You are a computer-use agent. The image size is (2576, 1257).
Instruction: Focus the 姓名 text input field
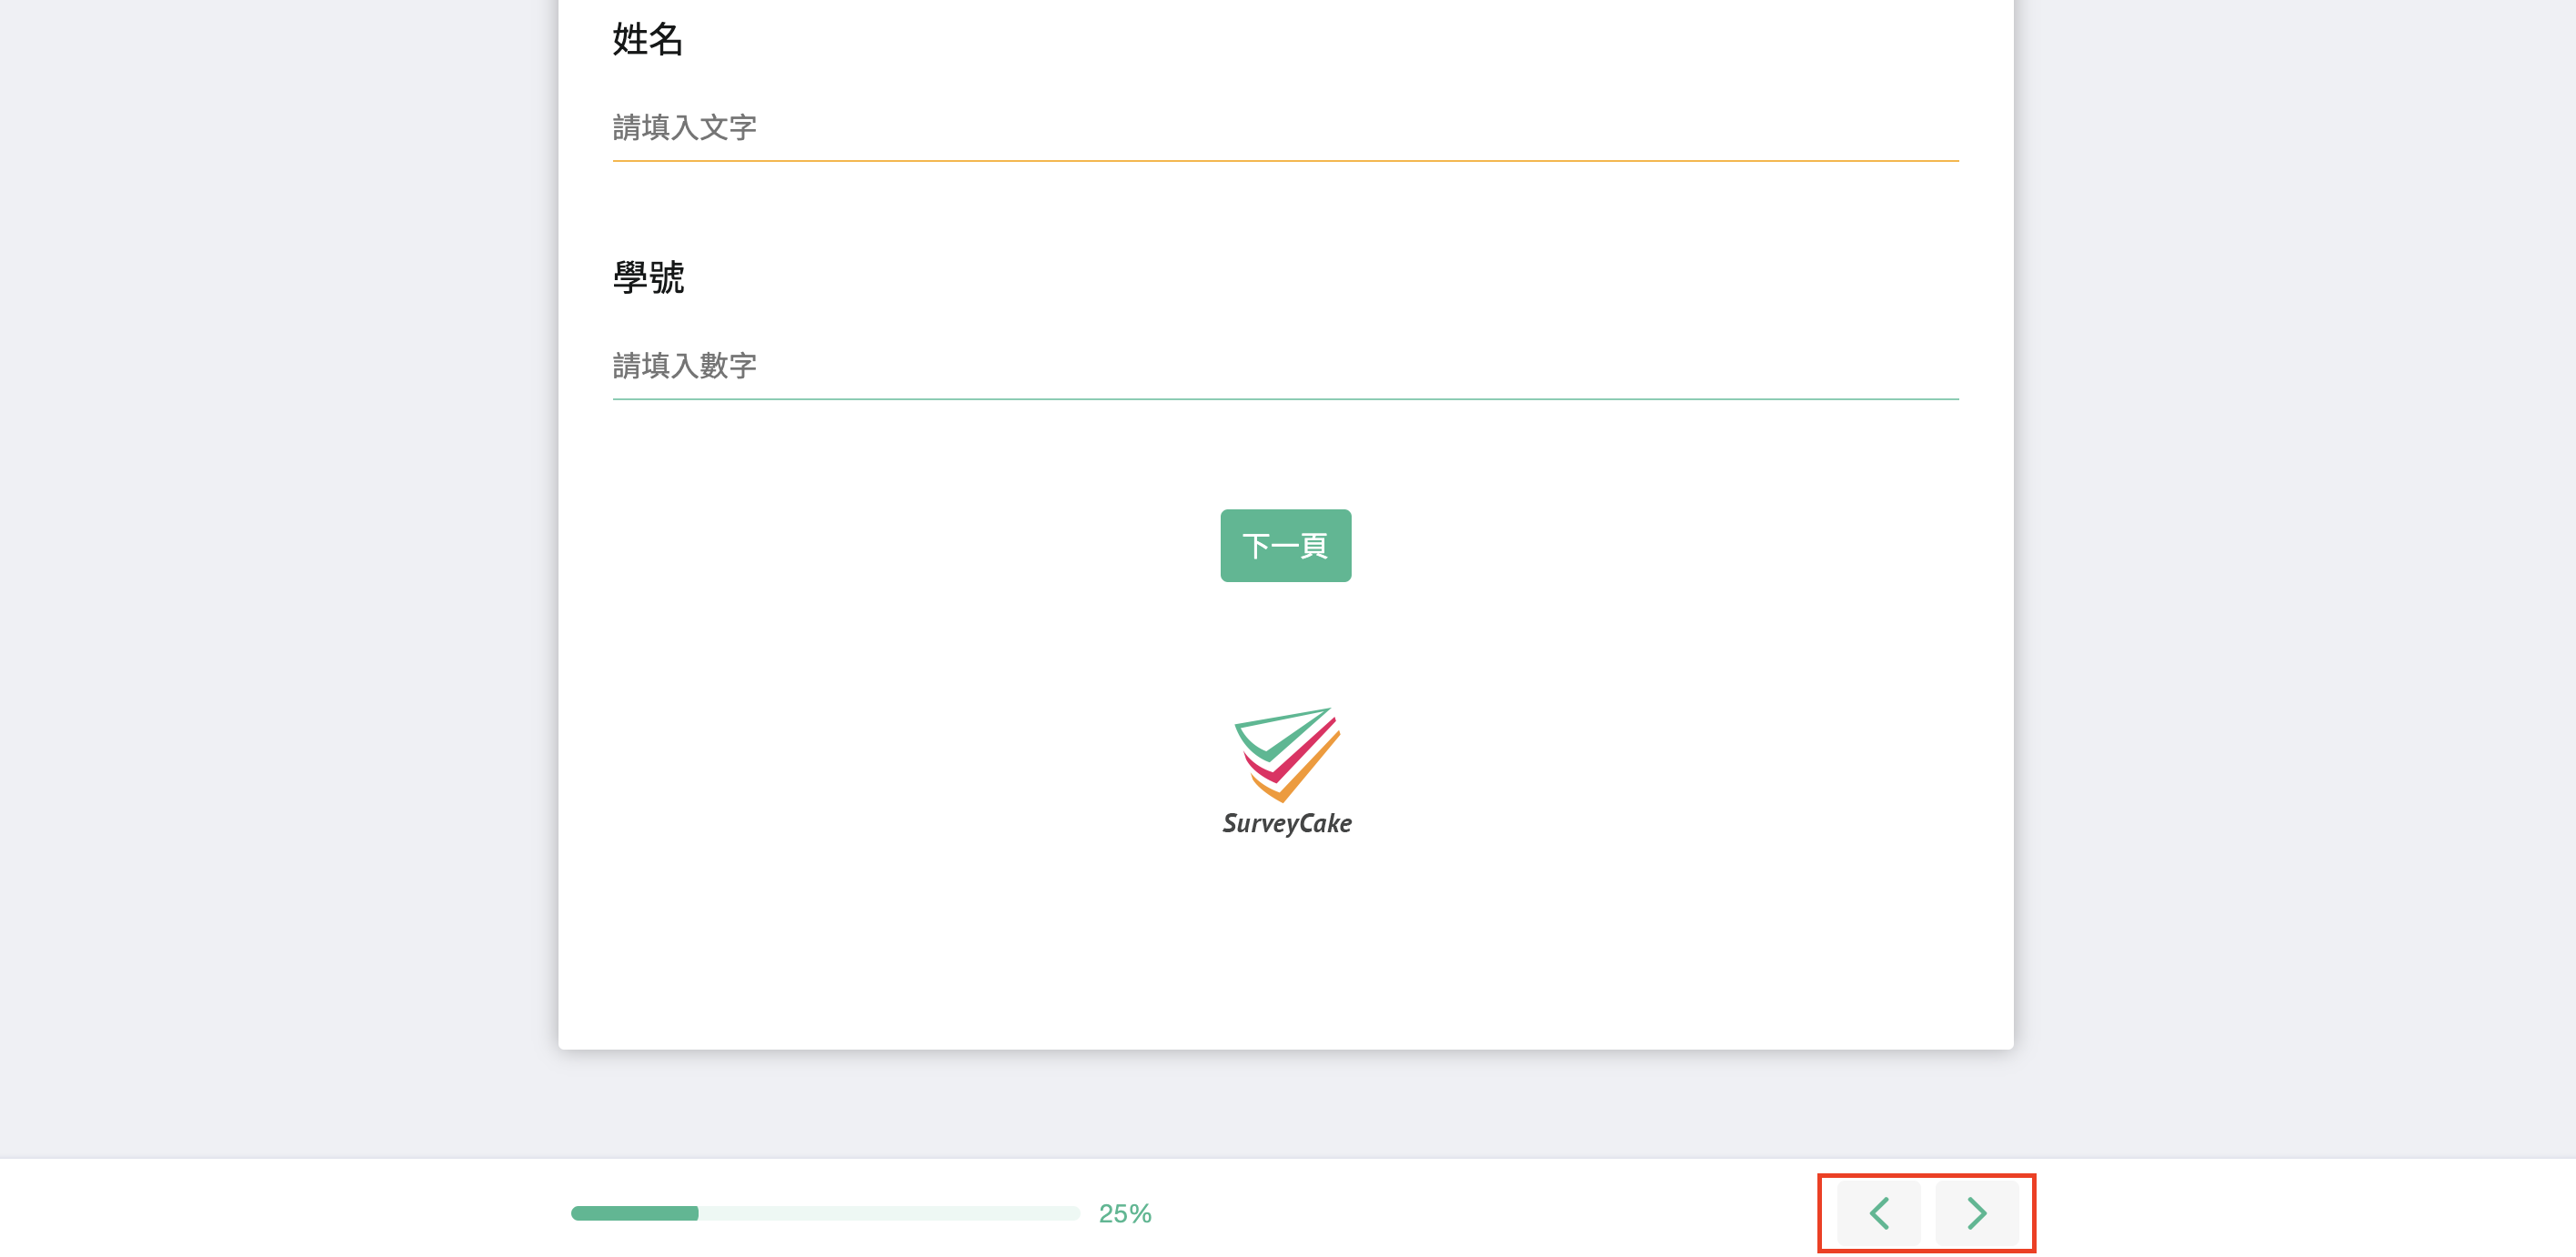[1285, 128]
